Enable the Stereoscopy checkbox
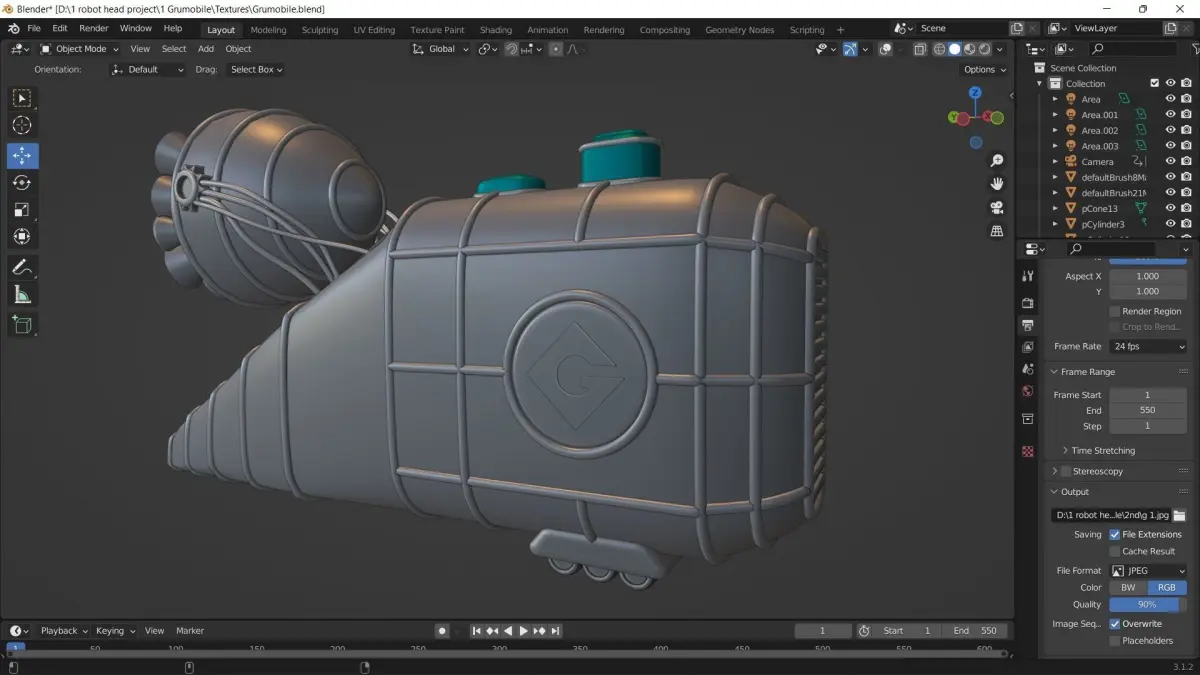 tap(1065, 471)
